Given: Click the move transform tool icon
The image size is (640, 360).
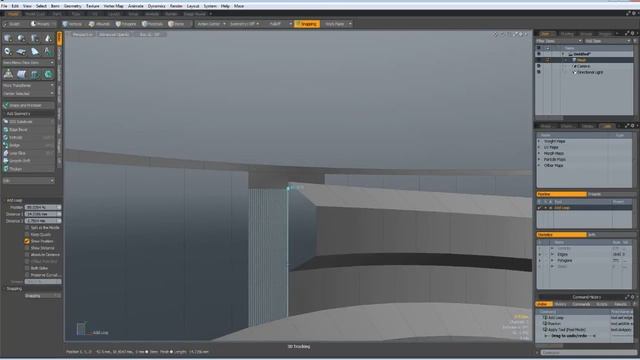Looking at the screenshot, I should (8, 74).
